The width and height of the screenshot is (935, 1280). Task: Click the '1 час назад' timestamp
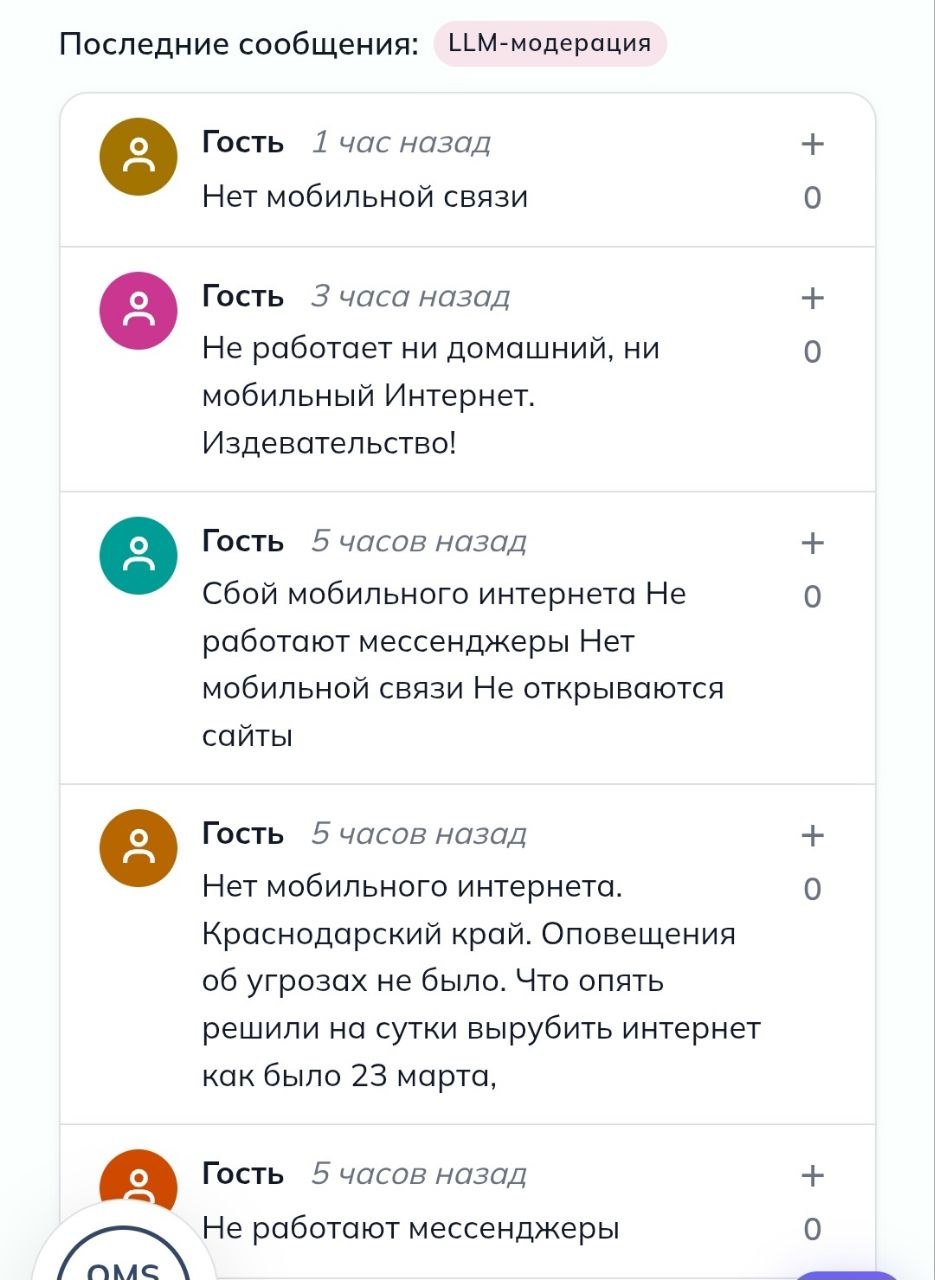tap(401, 143)
